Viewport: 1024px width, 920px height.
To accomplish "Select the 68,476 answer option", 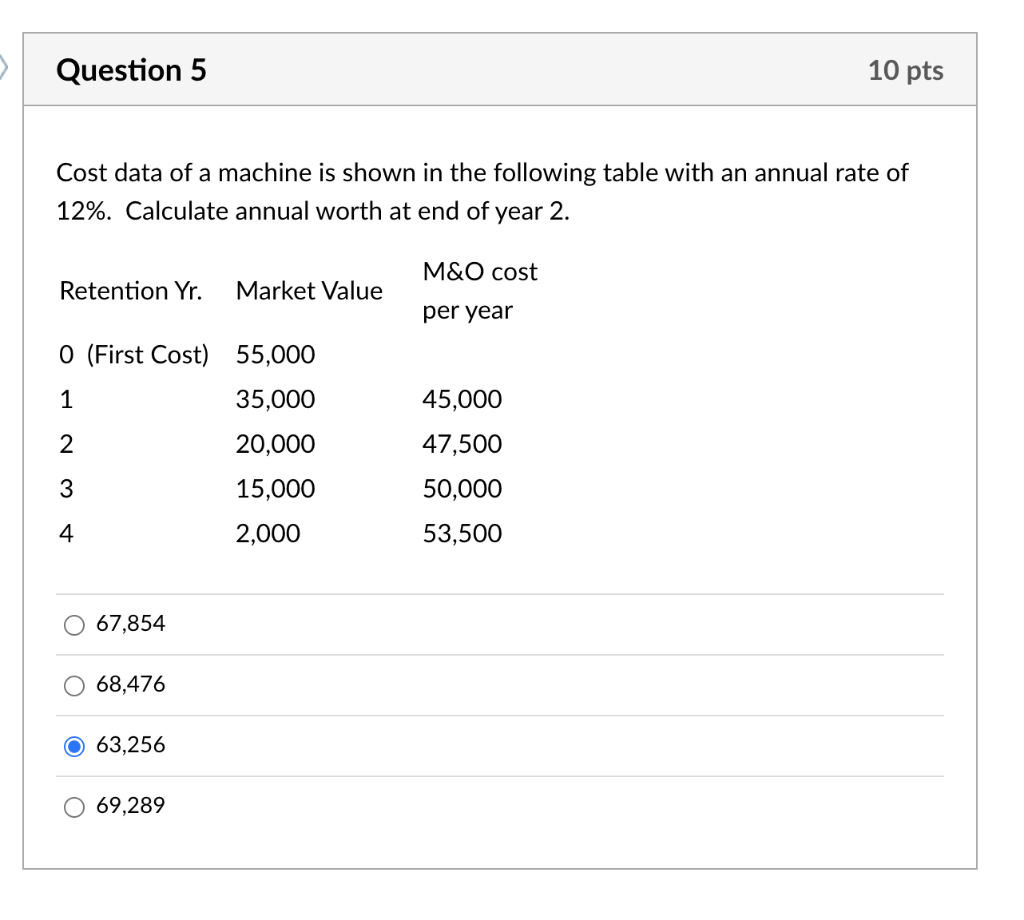I will 74,686.
